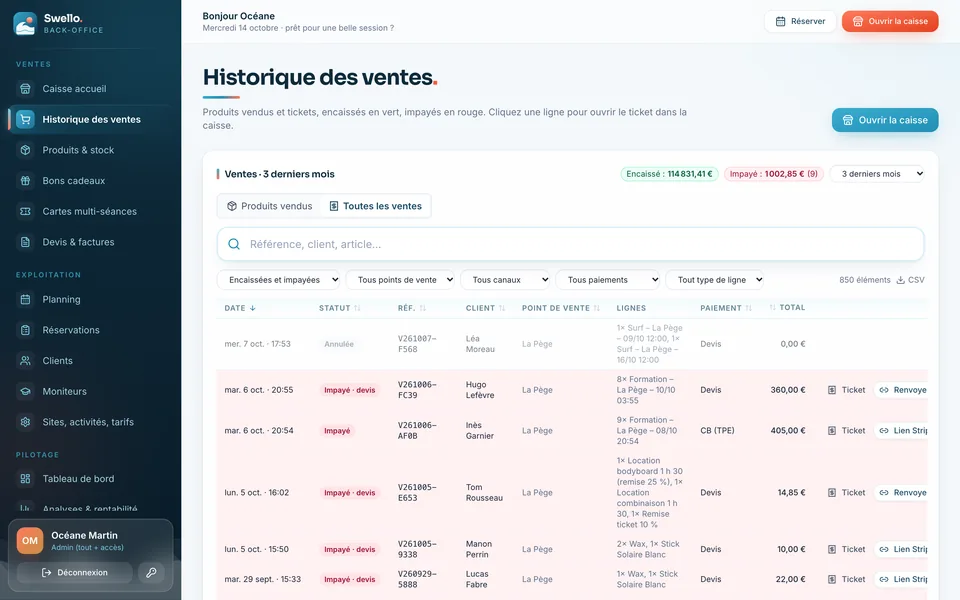
Task: Sort table by STATUT column
Action: tap(340, 308)
